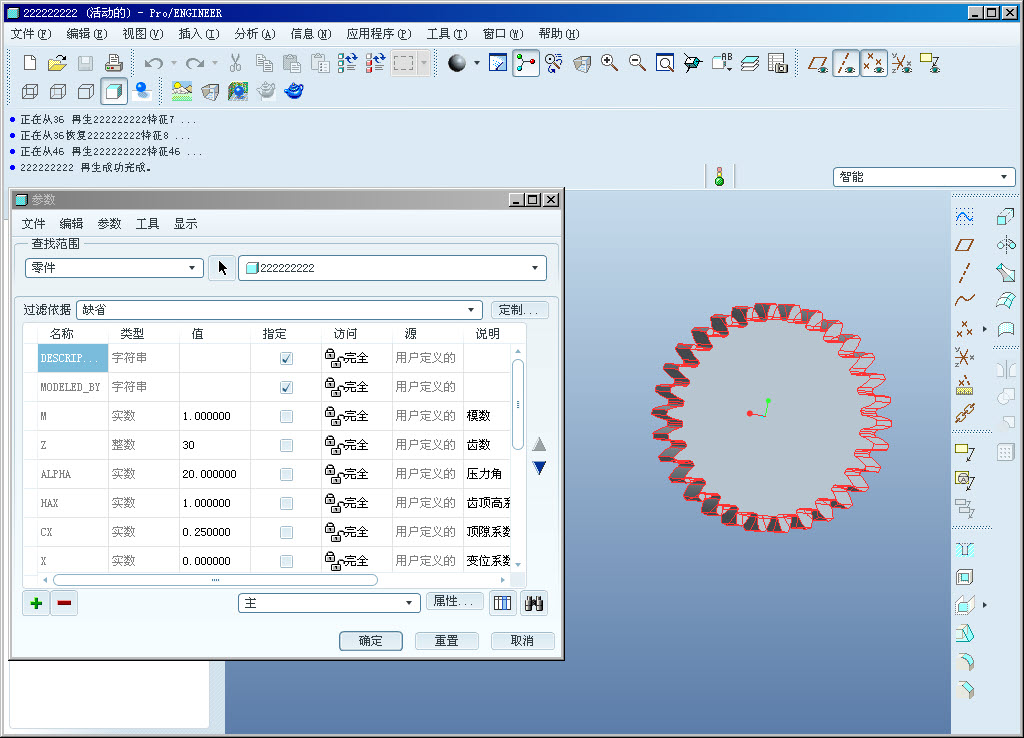This screenshot has width=1024, height=738.
Task: Open file using folder icon
Action: pos(57,63)
